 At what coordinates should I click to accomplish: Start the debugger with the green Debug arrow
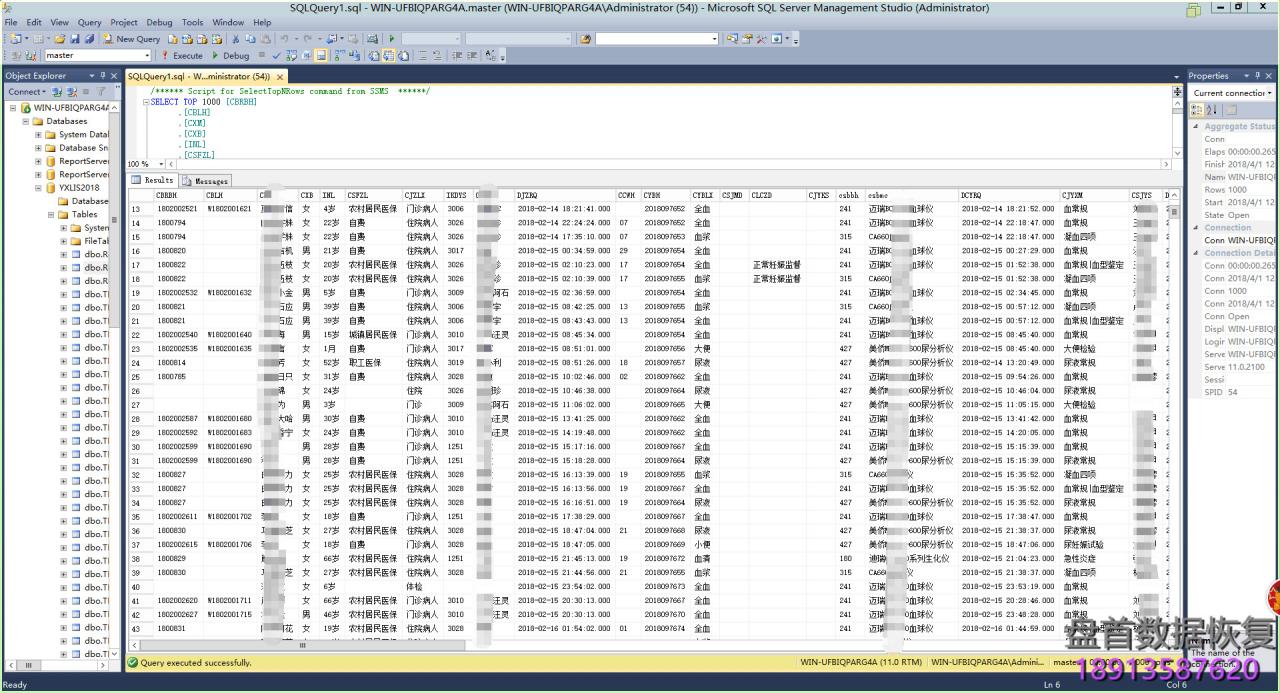[x=216, y=55]
